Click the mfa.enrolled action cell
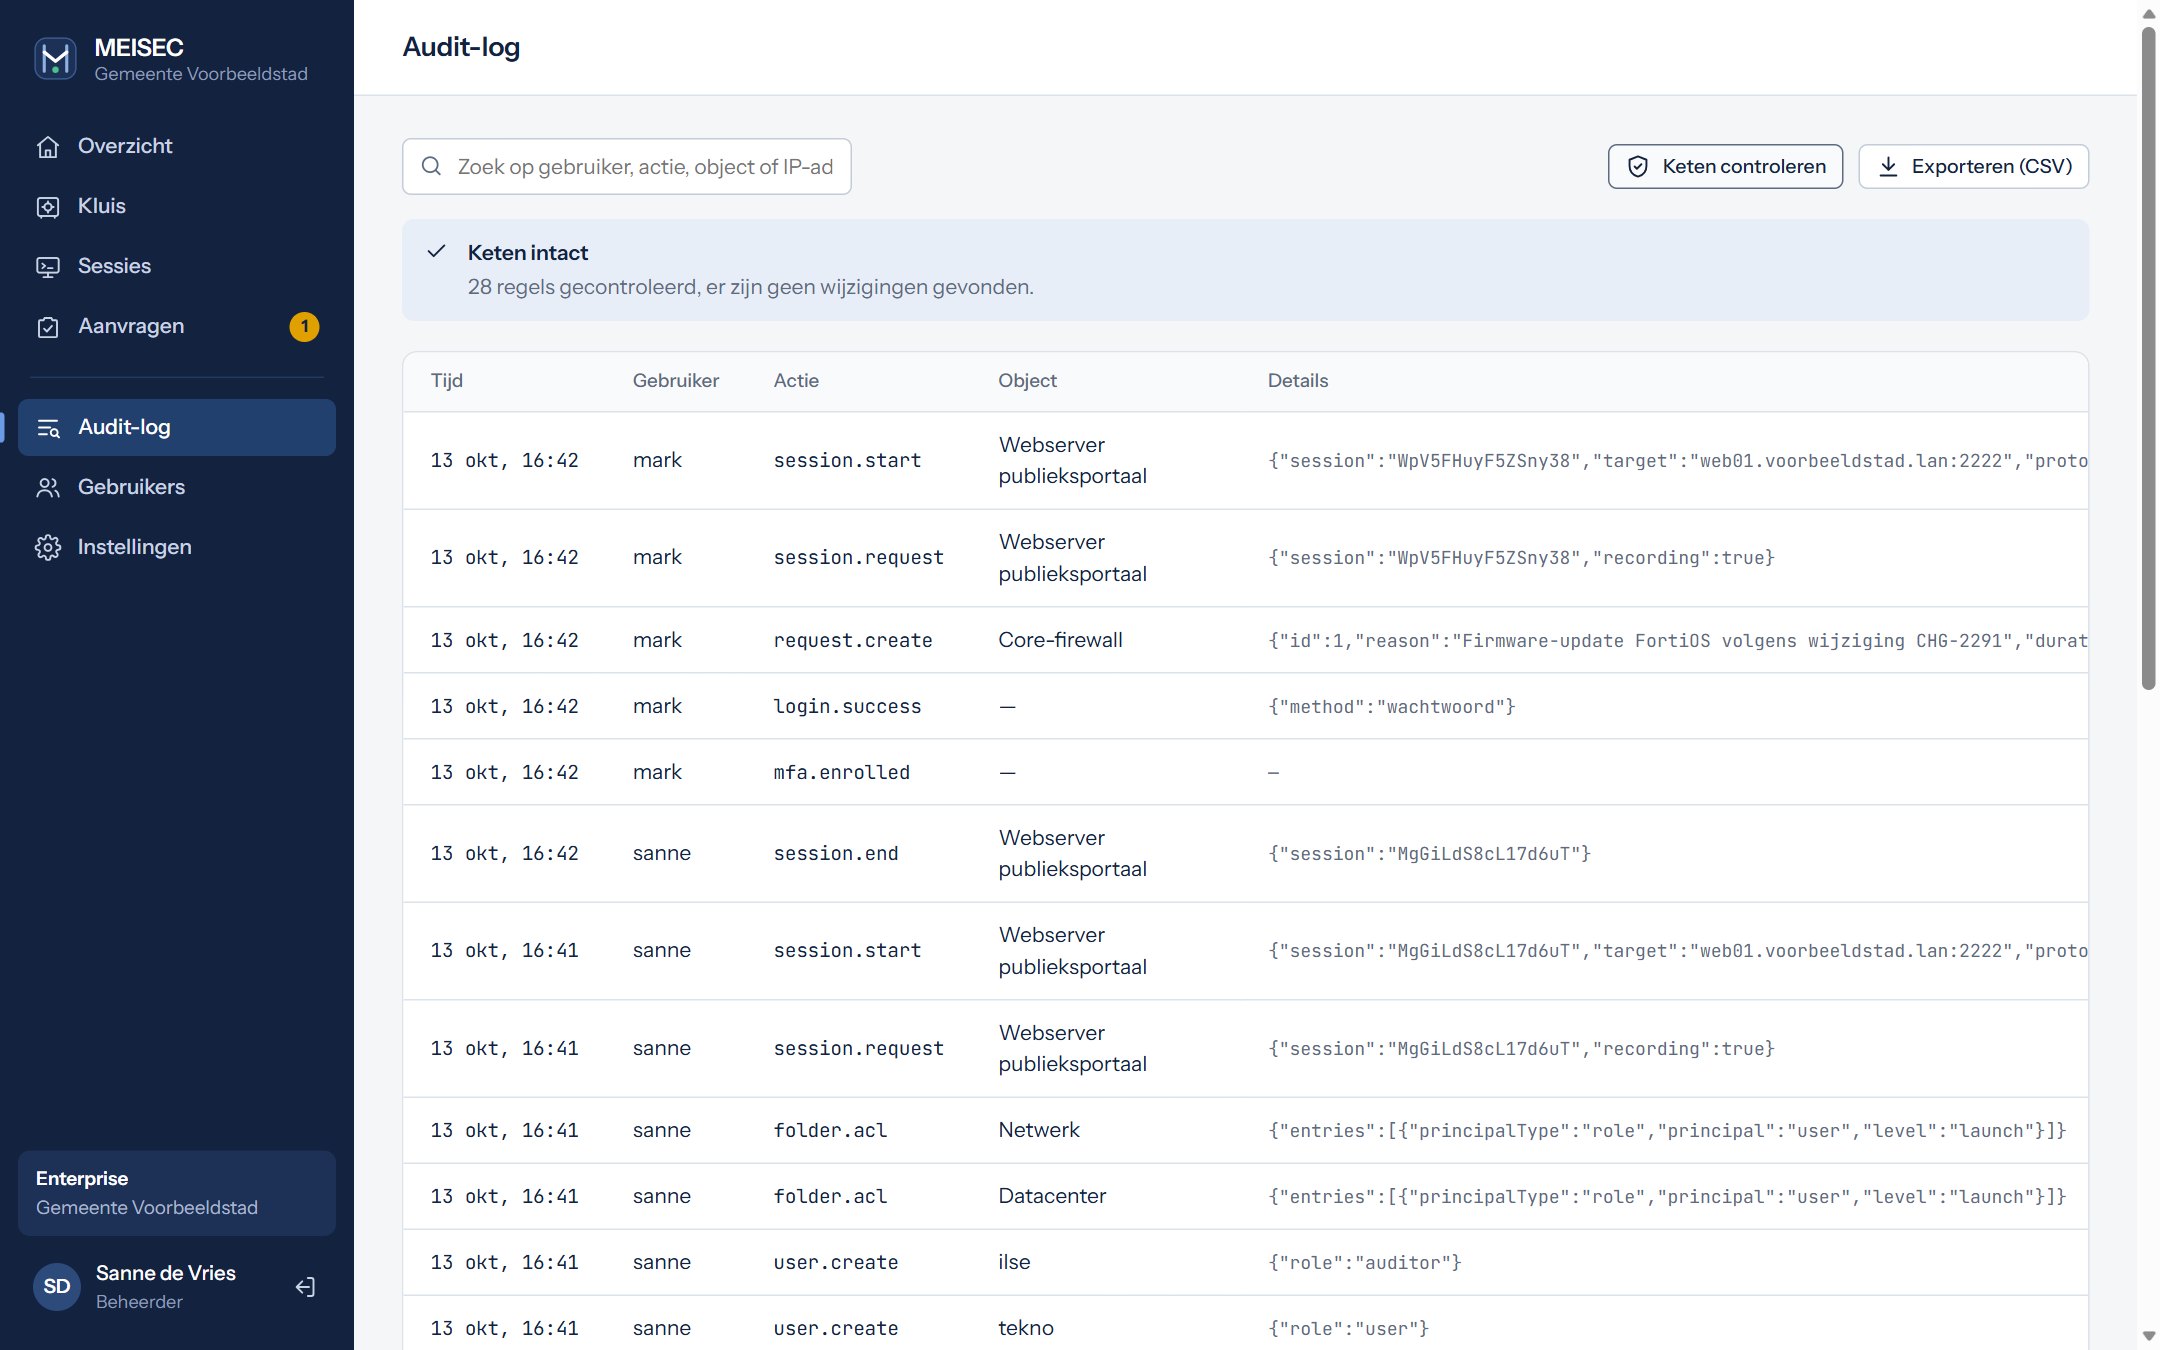Image resolution: width=2160 pixels, height=1350 pixels. pos(841,772)
